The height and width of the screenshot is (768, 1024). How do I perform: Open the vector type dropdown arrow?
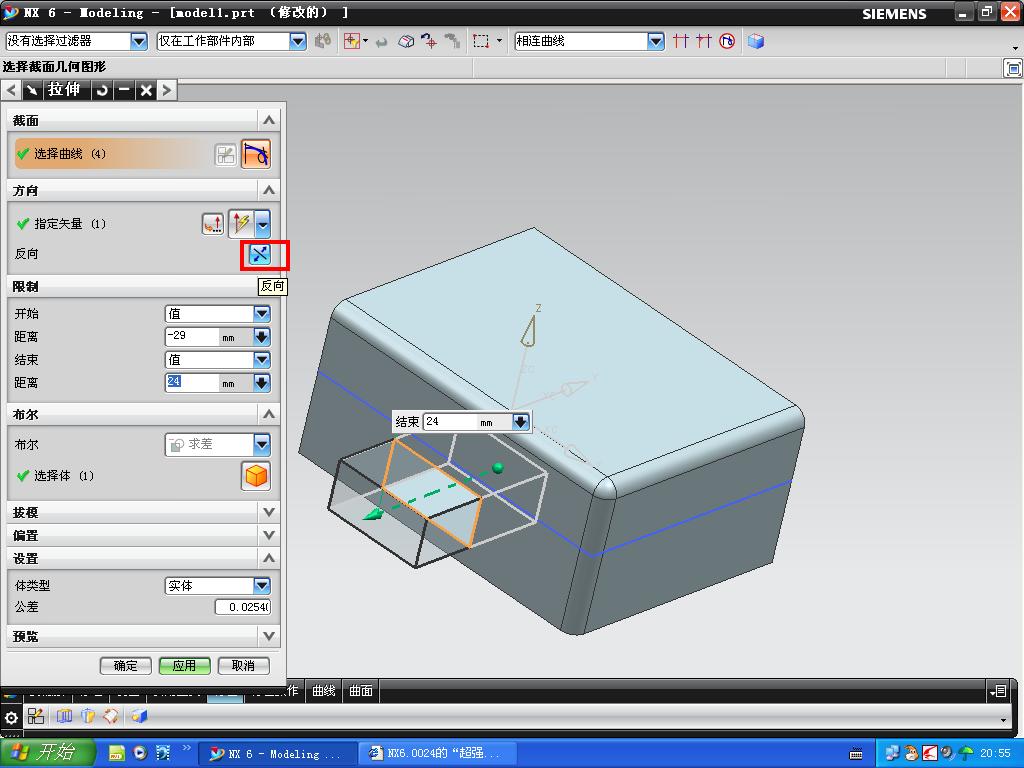pyautogui.click(x=262, y=224)
